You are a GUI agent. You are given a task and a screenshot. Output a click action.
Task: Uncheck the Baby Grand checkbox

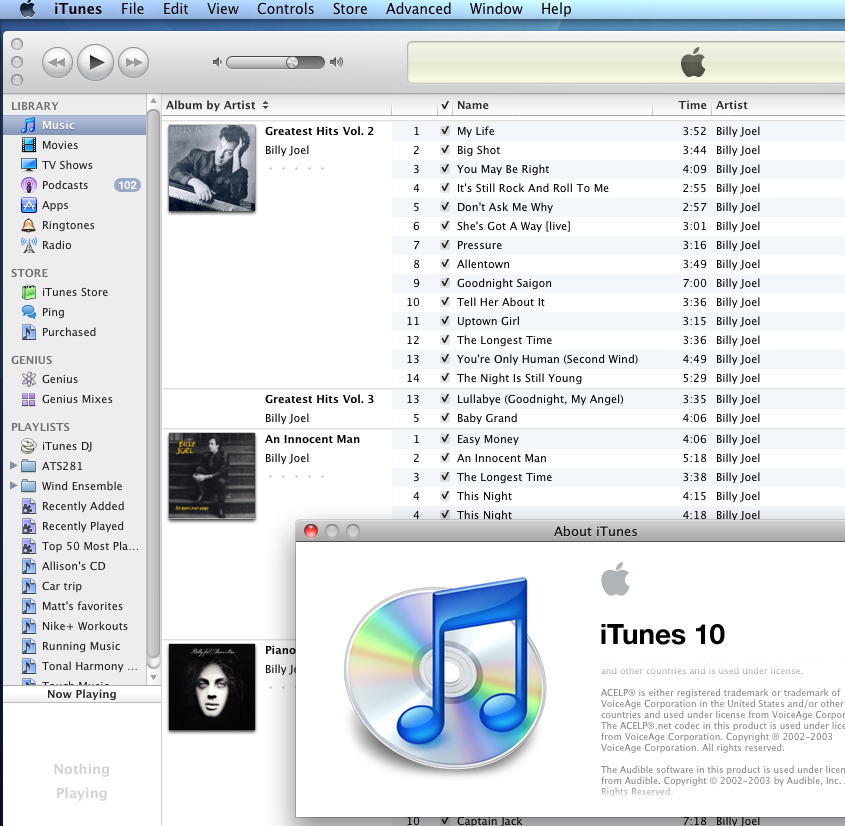(x=445, y=418)
